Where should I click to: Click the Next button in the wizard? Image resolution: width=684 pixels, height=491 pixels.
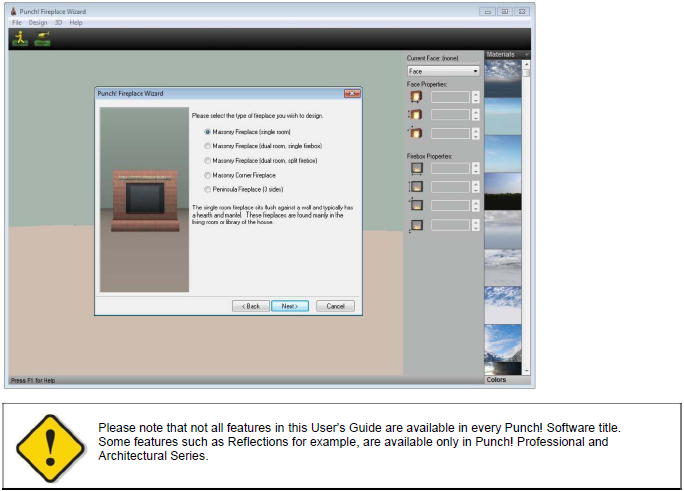[x=290, y=306]
